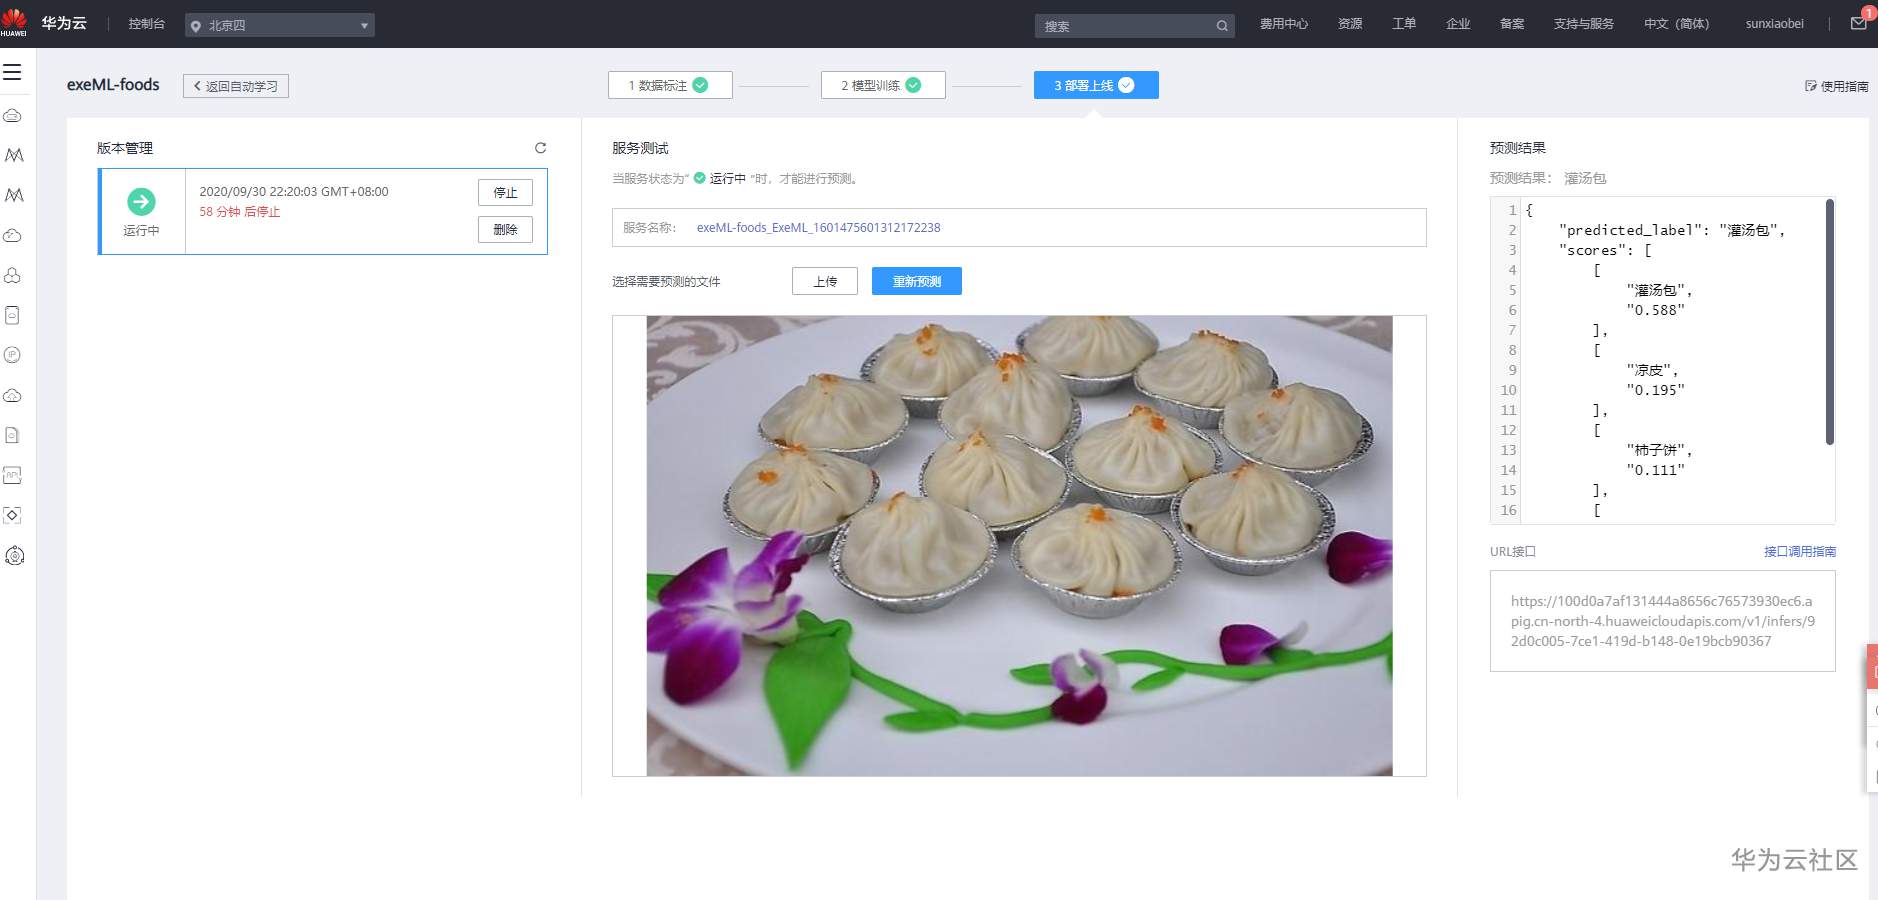The width and height of the screenshot is (1878, 900).
Task: Click the 预测结果: 灌汤包 summary text
Action: coord(1548,178)
